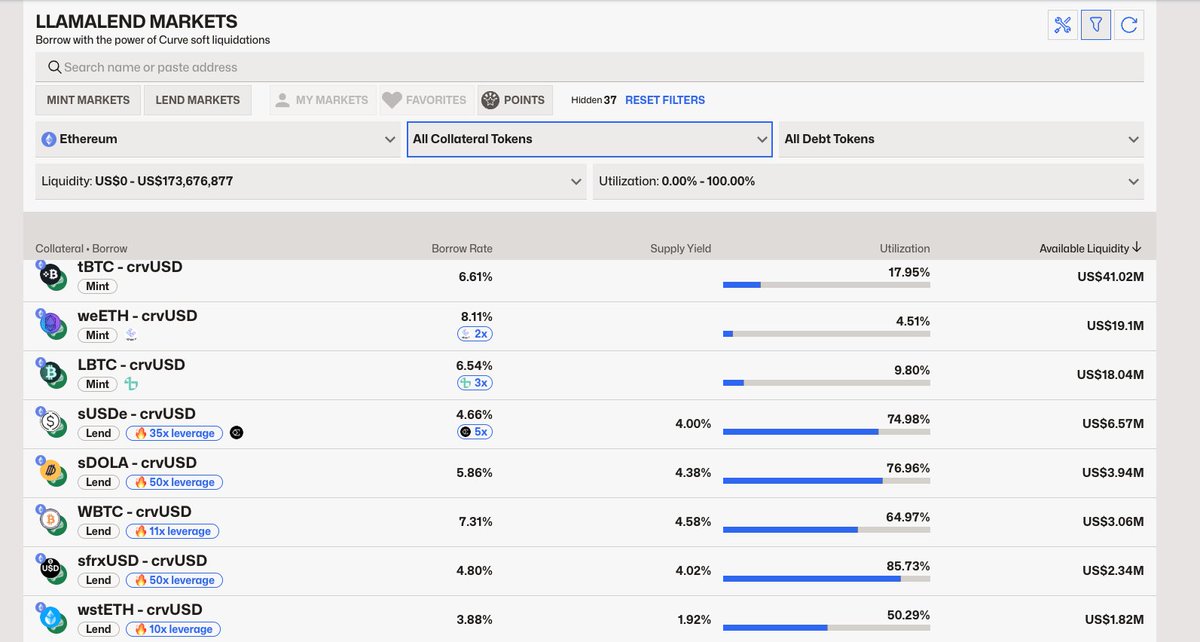Click the LBTC token icon
Image resolution: width=1200 pixels, height=642 pixels.
[x=51, y=374]
